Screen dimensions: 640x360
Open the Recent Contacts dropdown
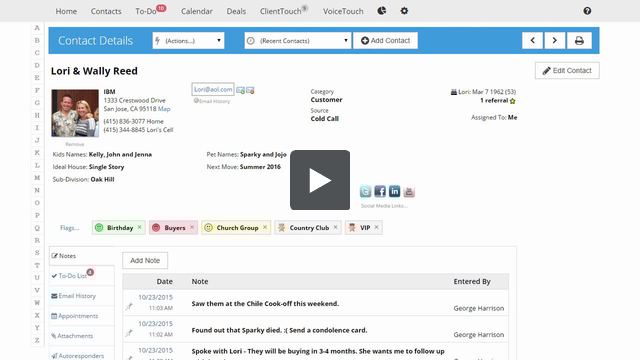(x=298, y=40)
